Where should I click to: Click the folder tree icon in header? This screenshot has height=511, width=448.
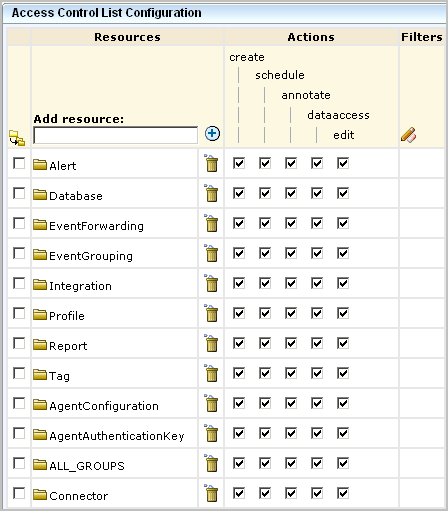(x=17, y=138)
